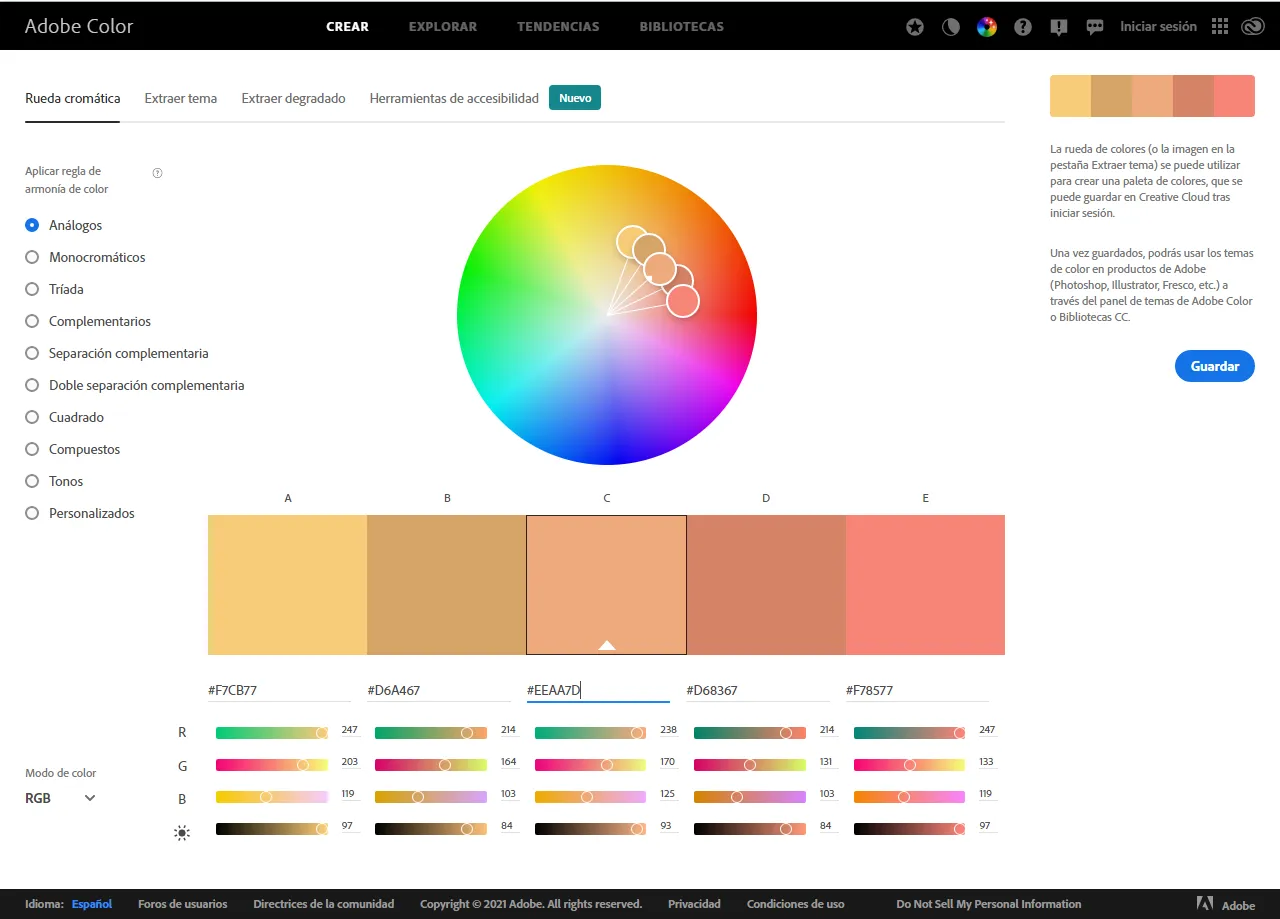Image resolution: width=1280 pixels, height=919 pixels.
Task: Open Condiciones de uso footer link
Action: coord(796,904)
